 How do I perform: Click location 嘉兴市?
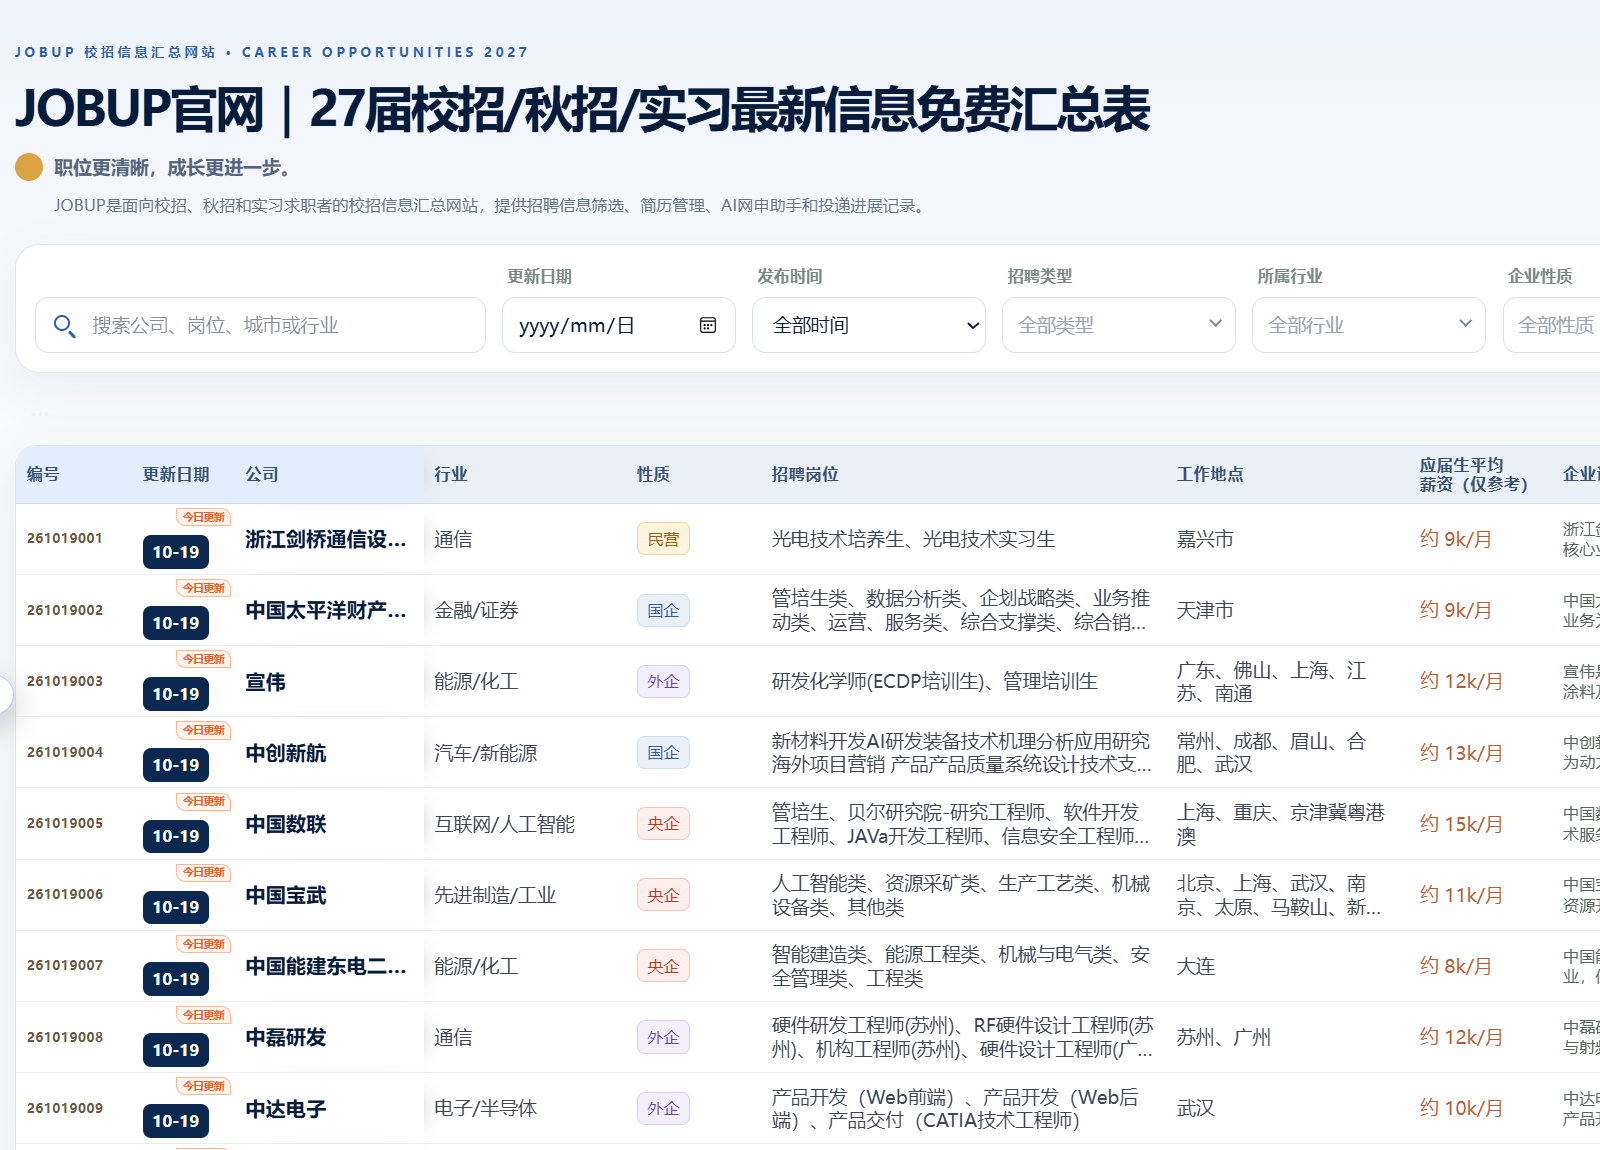1205,539
